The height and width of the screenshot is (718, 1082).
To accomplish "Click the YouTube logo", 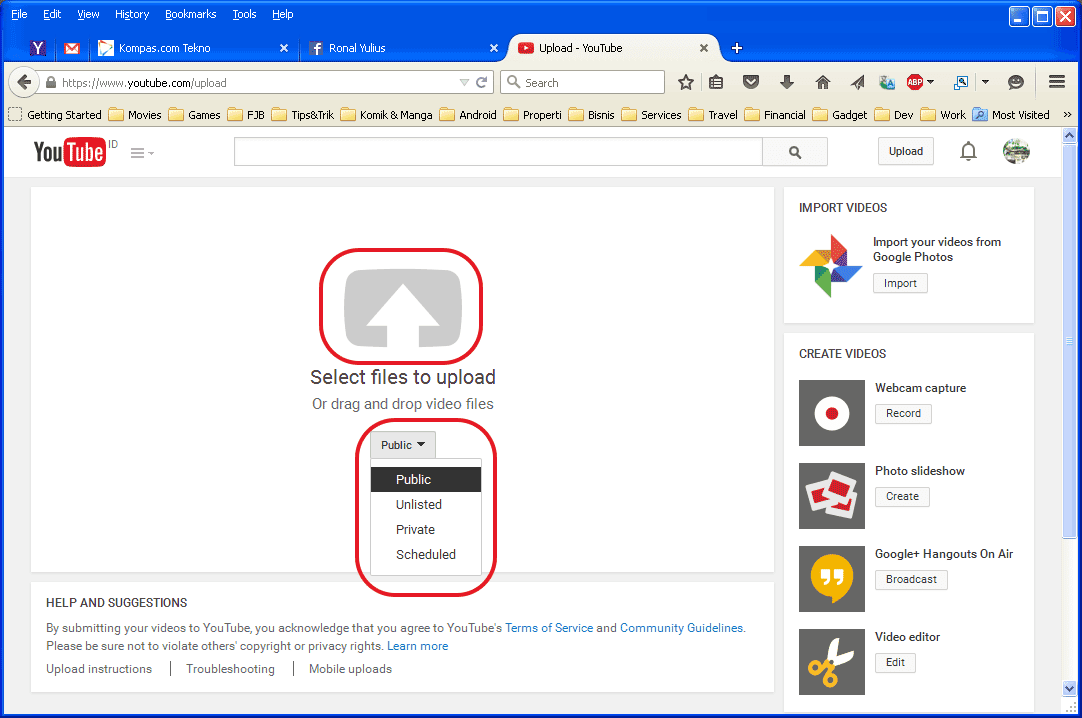I will click(70, 152).
